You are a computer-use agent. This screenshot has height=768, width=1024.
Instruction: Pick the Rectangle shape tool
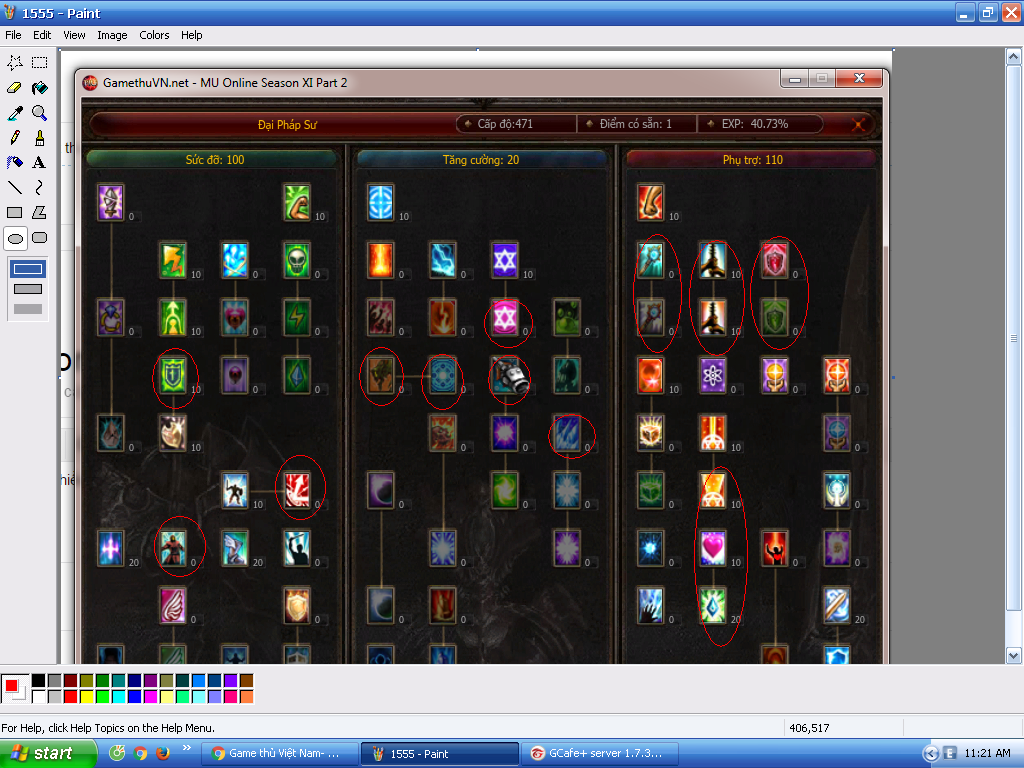click(15, 212)
